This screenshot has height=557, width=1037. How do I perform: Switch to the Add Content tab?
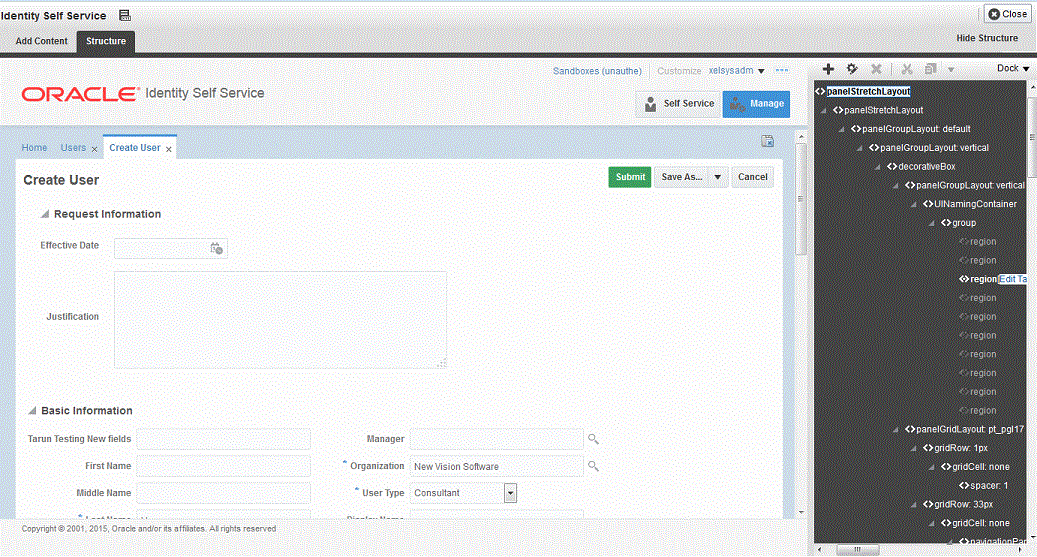pyautogui.click(x=42, y=41)
